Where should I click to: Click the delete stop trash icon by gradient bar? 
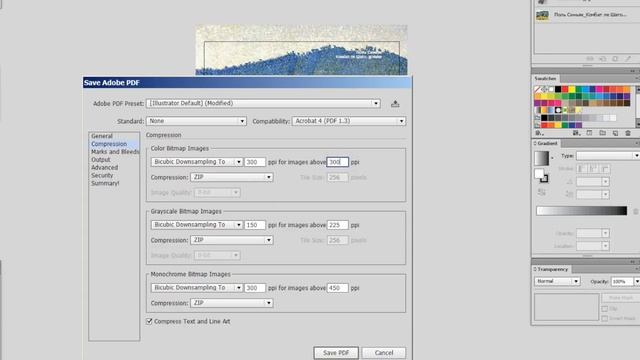(x=636, y=211)
